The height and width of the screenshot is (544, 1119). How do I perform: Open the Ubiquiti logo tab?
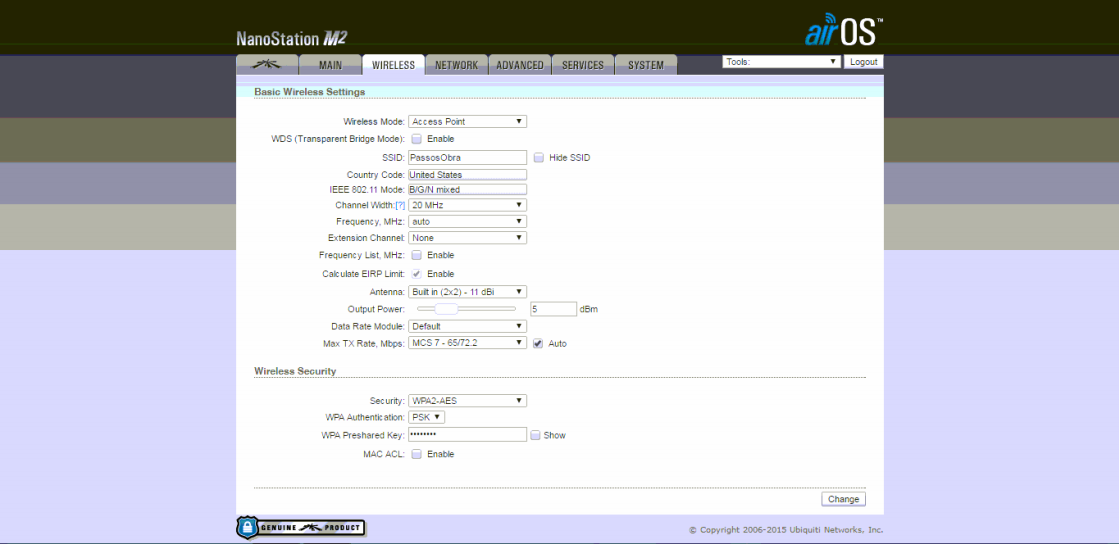(267, 65)
